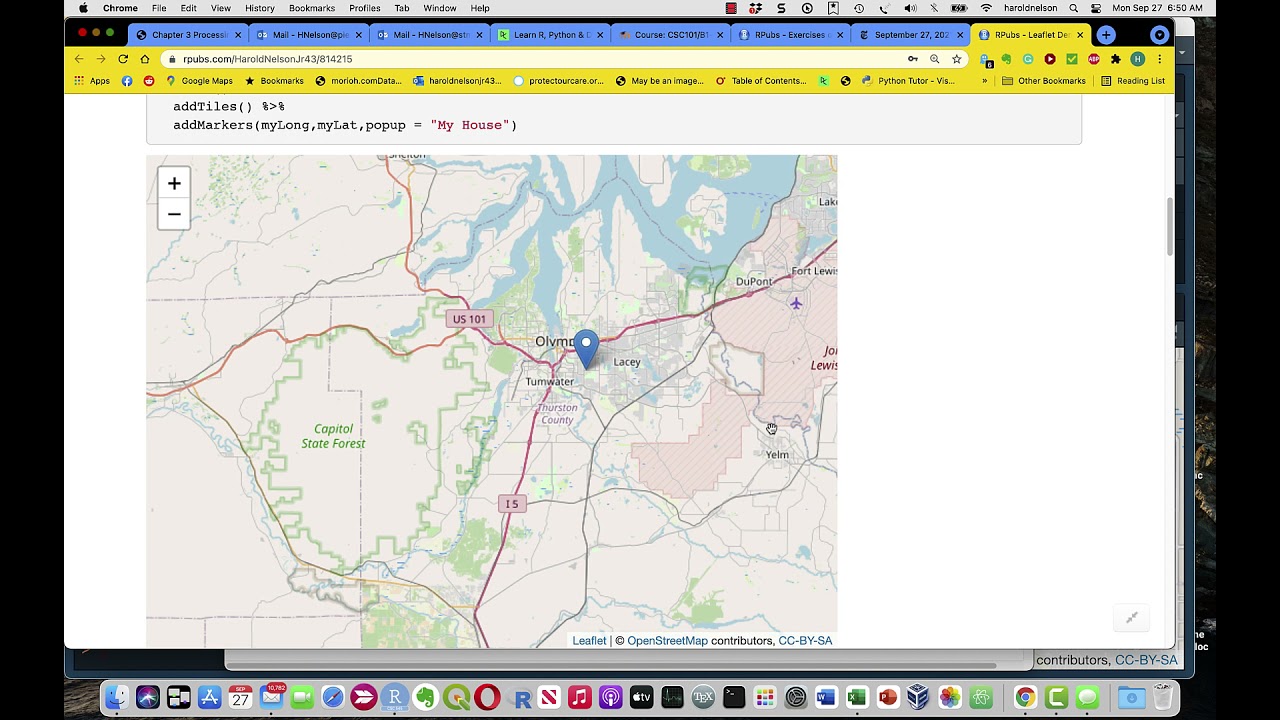
Task: Open Mail from the Dock
Action: click(271, 697)
